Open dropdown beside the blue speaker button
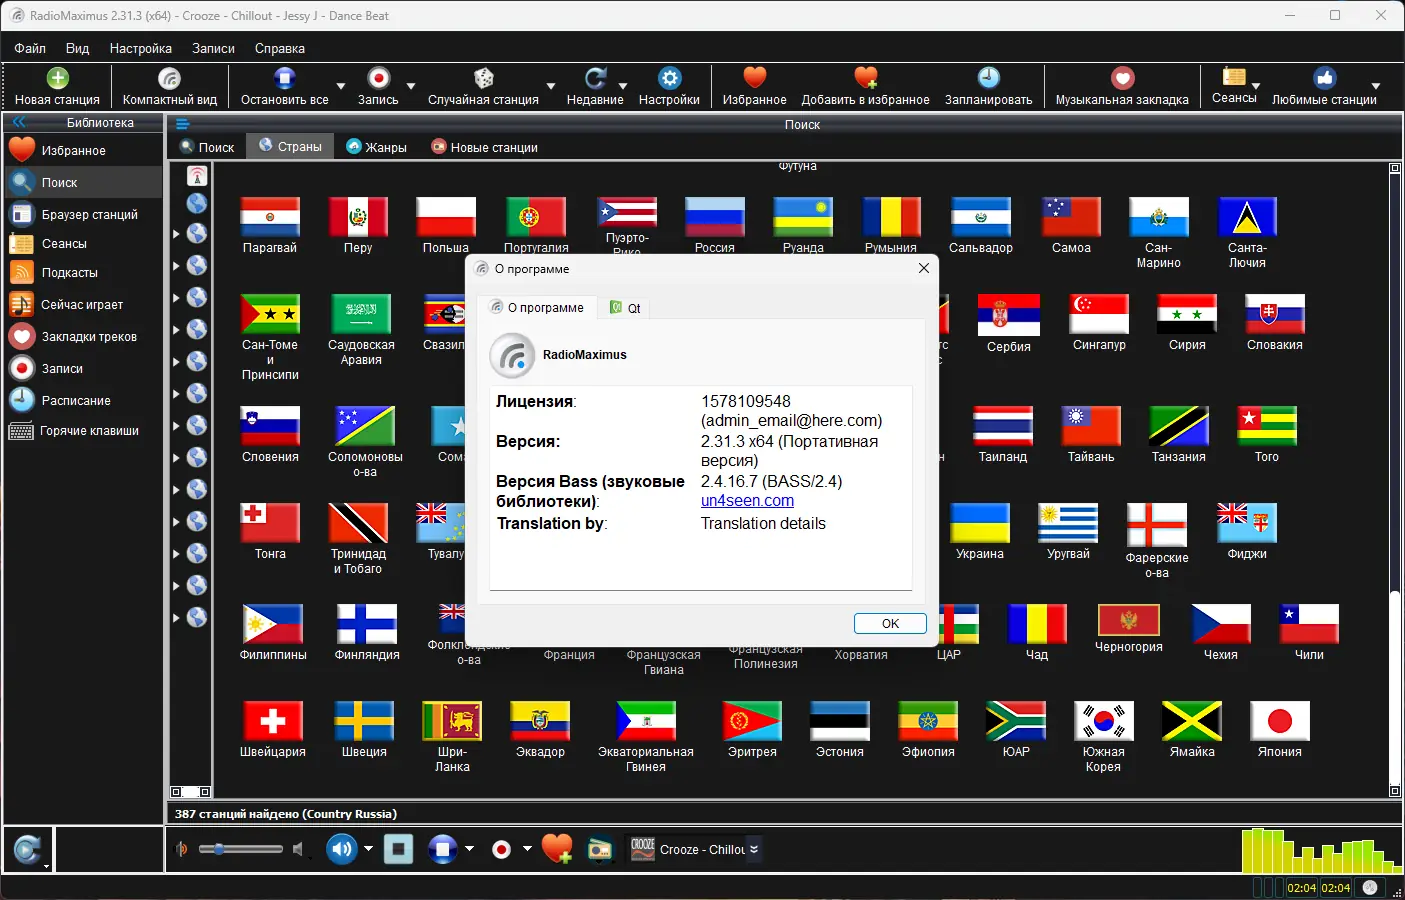Viewport: 1405px width, 900px height. [x=368, y=849]
